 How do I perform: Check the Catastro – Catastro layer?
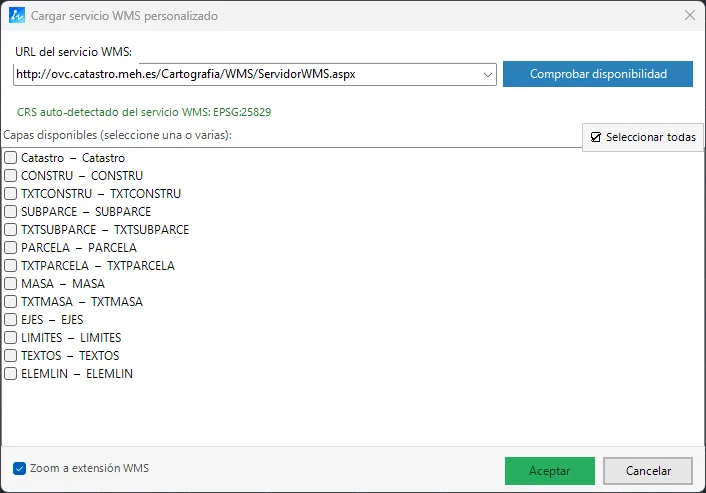[11, 158]
